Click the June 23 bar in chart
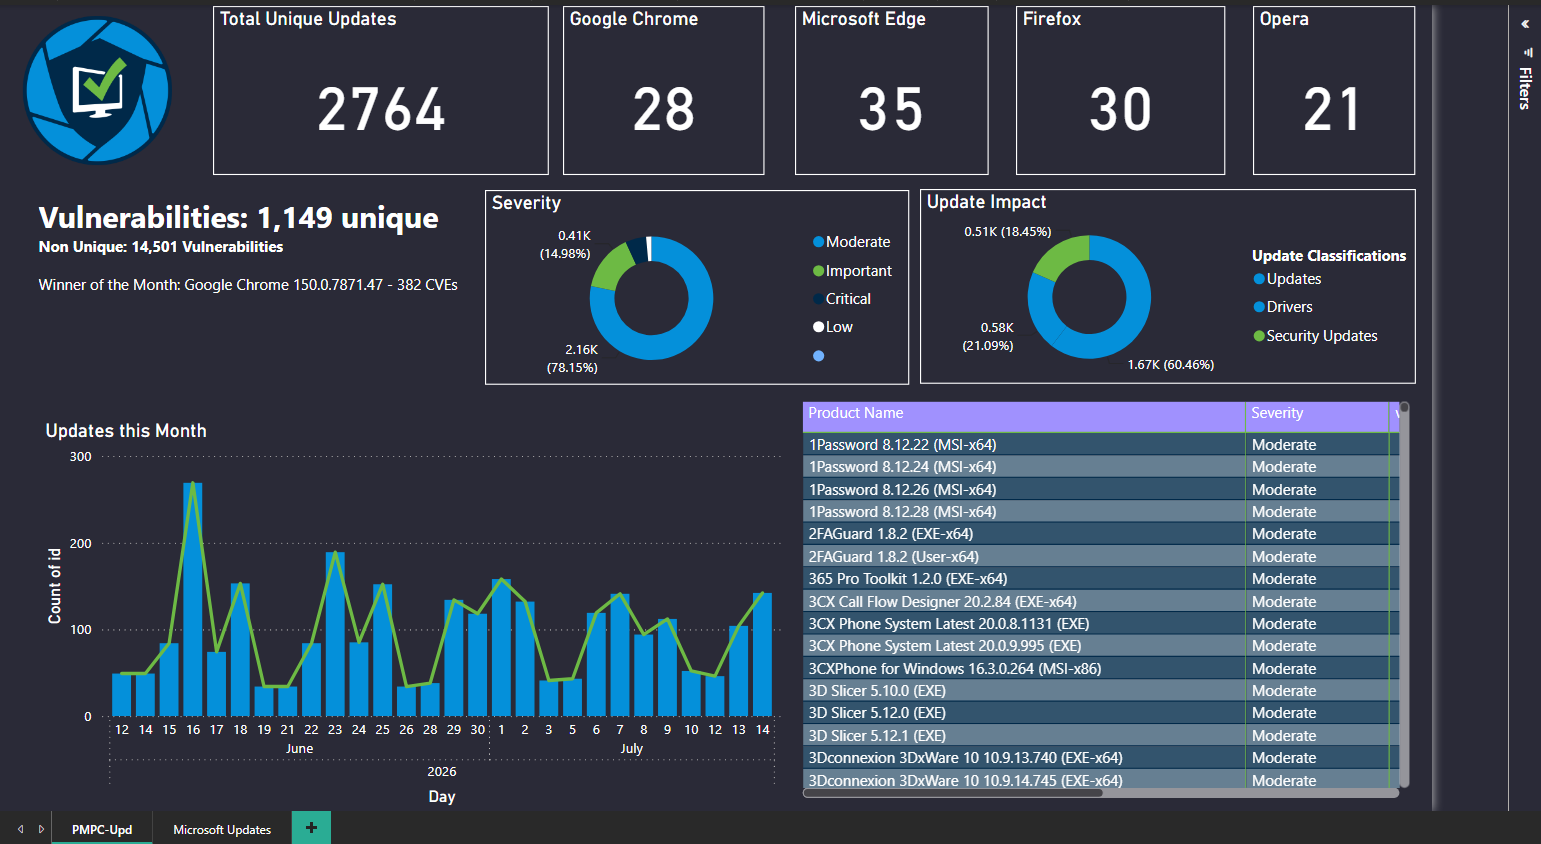 pyautogui.click(x=335, y=634)
